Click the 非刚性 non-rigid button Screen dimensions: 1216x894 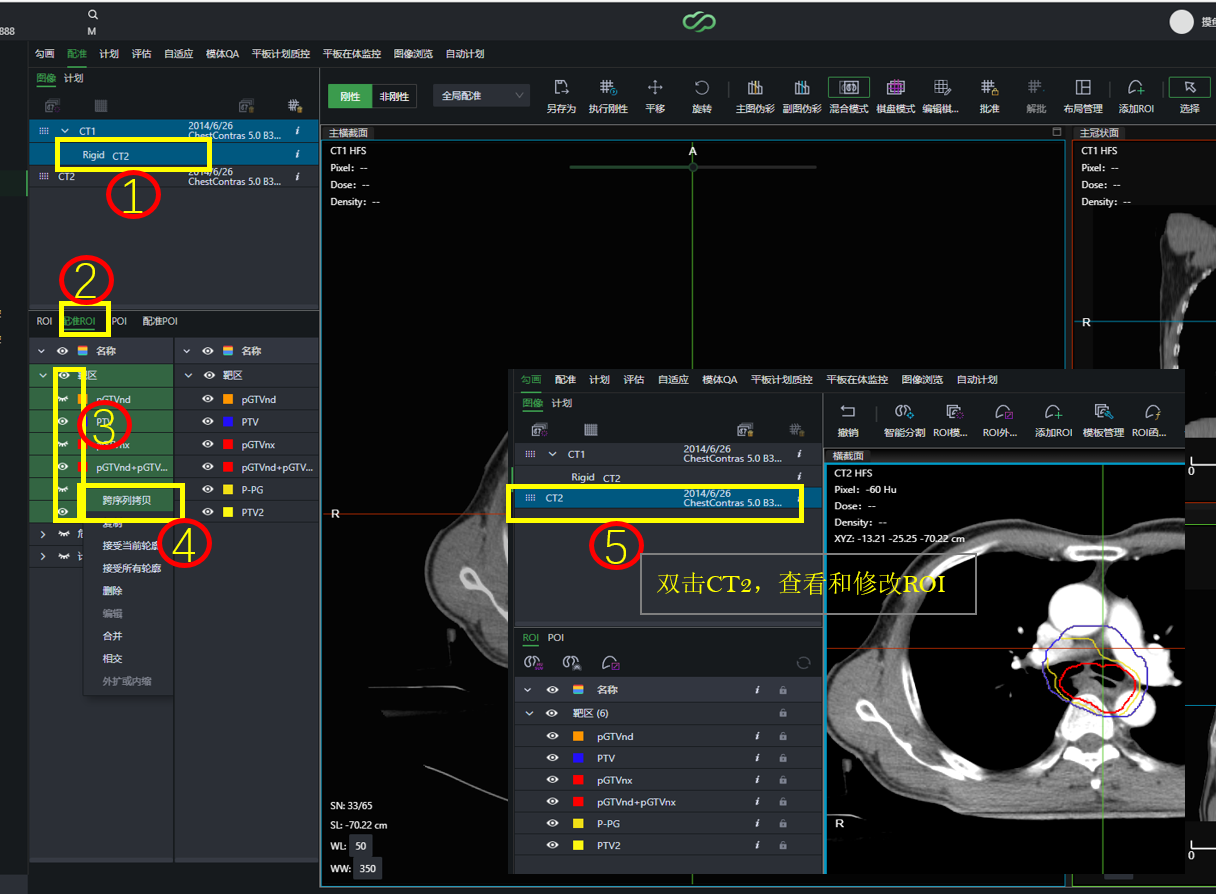[395, 96]
